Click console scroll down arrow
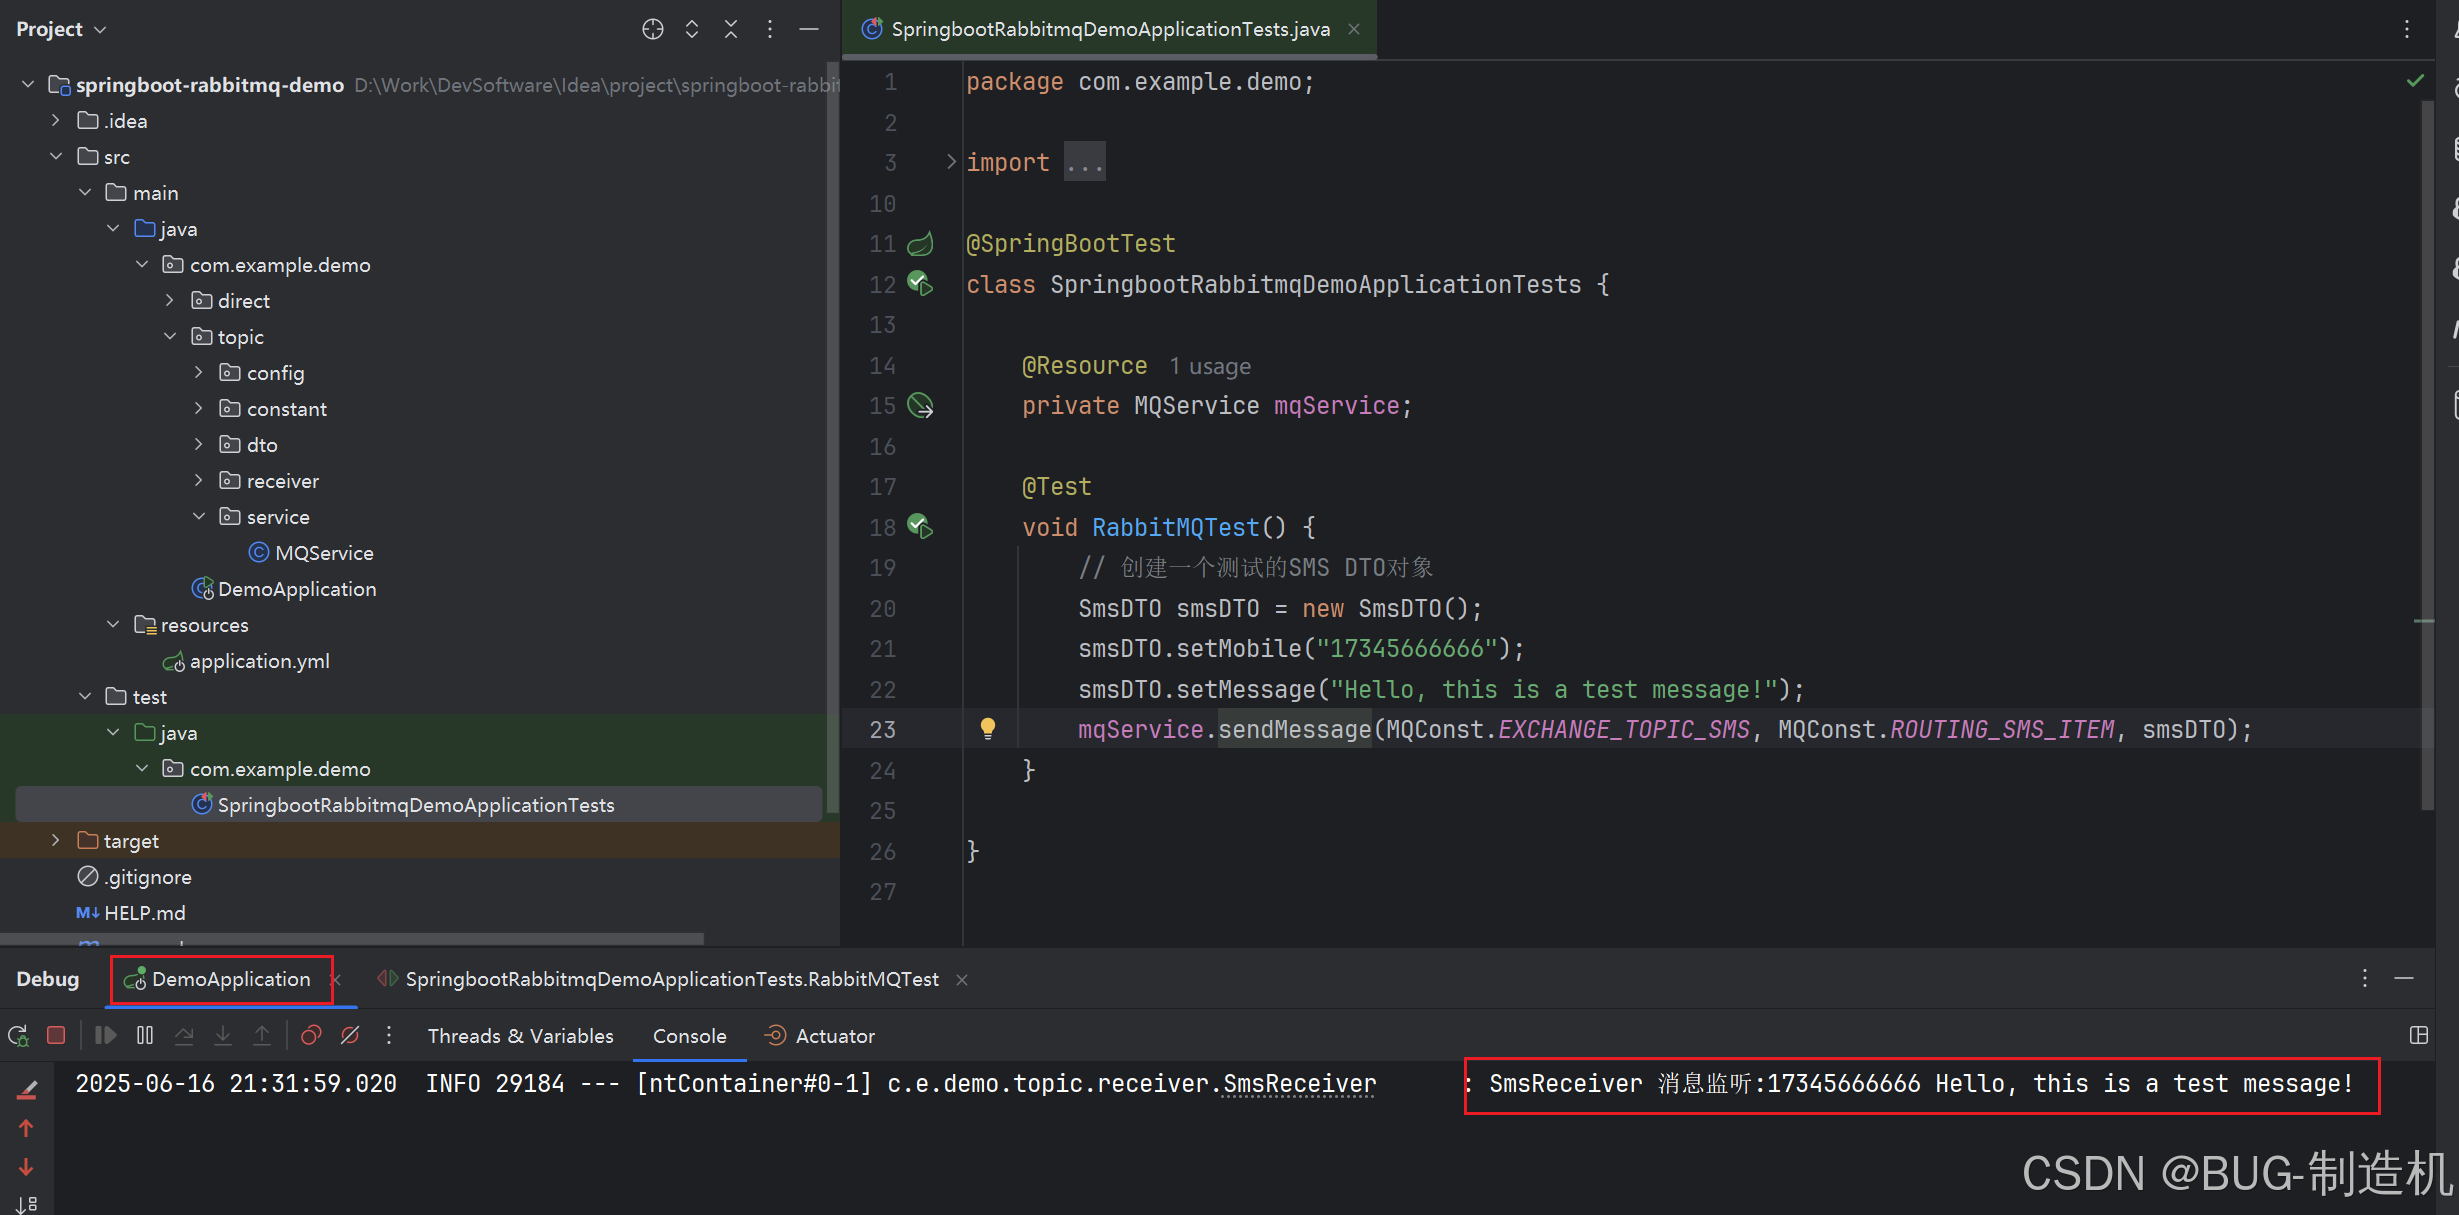 (27, 1167)
